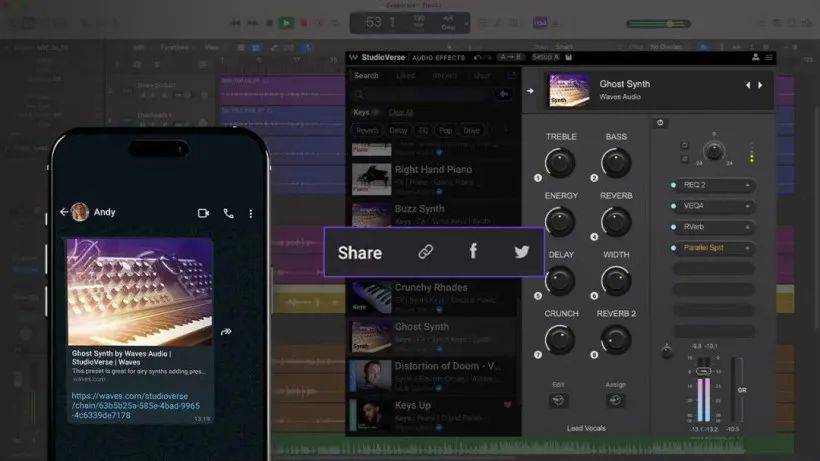Click the input gain knob above REQ 2
The image size is (820, 461).
coord(714,152)
